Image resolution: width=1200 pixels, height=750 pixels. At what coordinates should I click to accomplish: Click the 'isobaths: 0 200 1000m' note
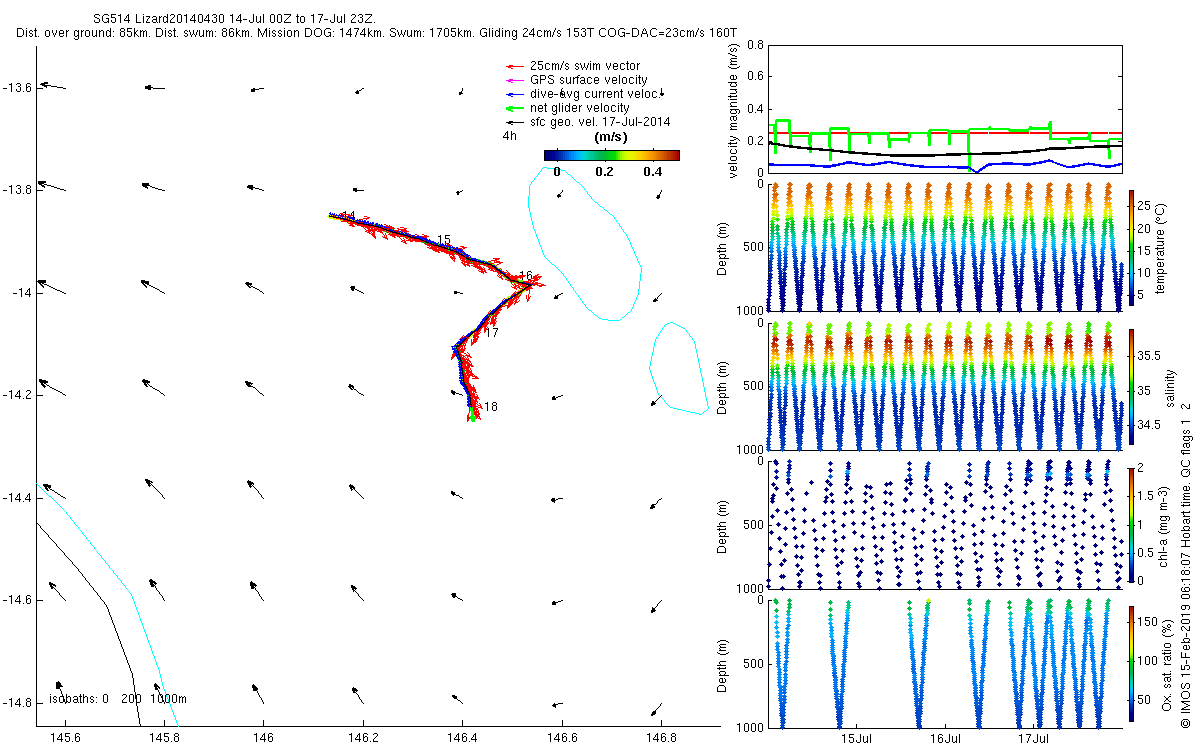tap(118, 699)
